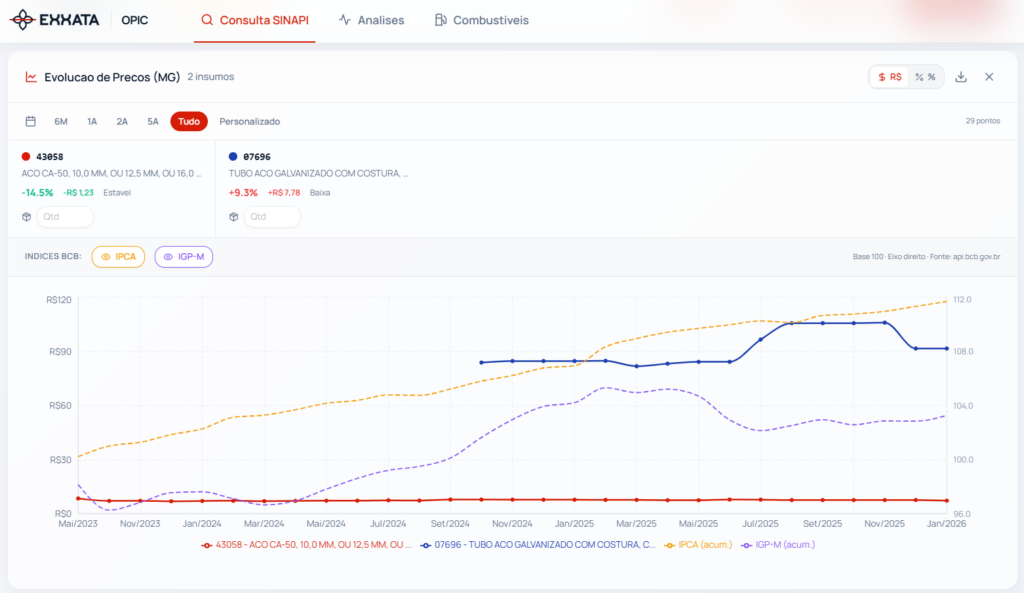Select the 6M time range

coord(61,121)
